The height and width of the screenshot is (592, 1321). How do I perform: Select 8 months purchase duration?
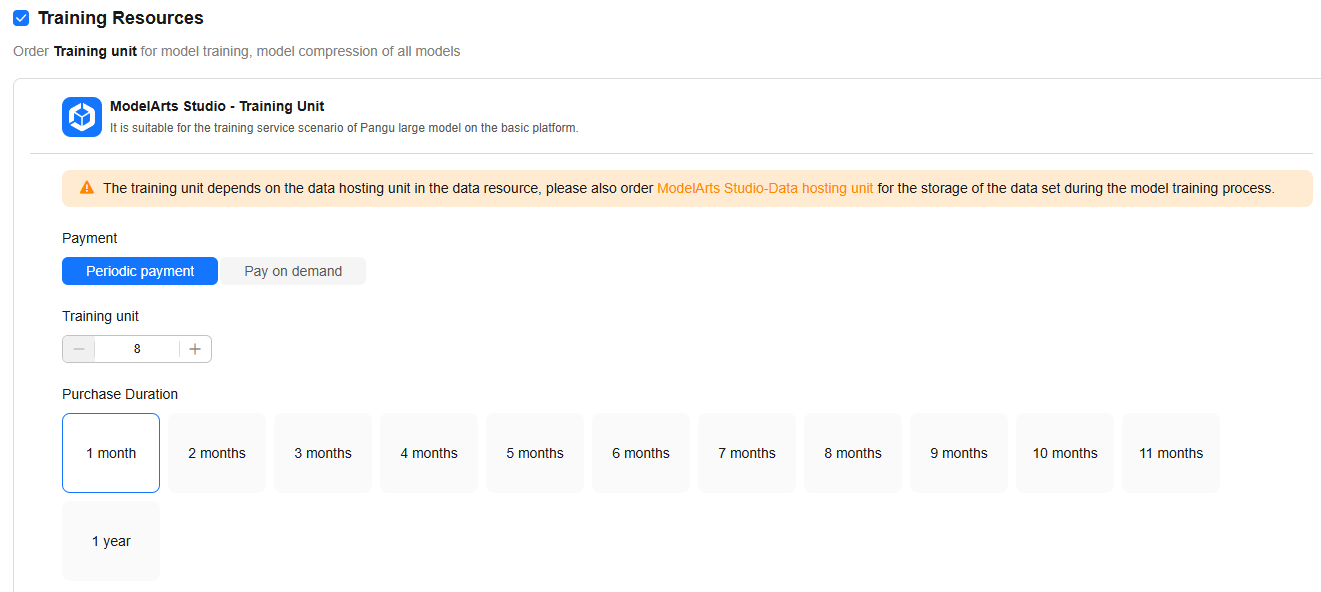(853, 453)
